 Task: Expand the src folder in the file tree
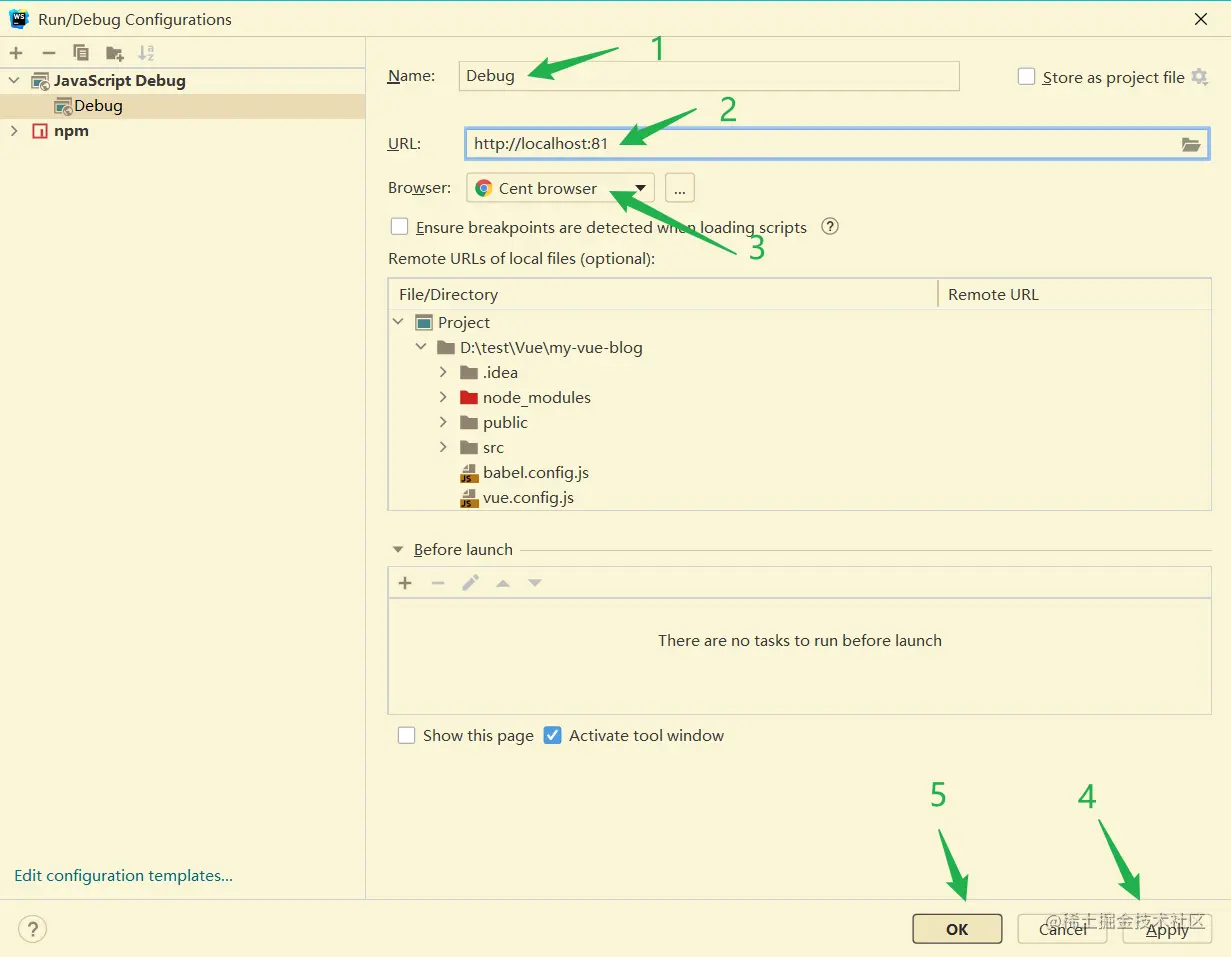tap(443, 447)
